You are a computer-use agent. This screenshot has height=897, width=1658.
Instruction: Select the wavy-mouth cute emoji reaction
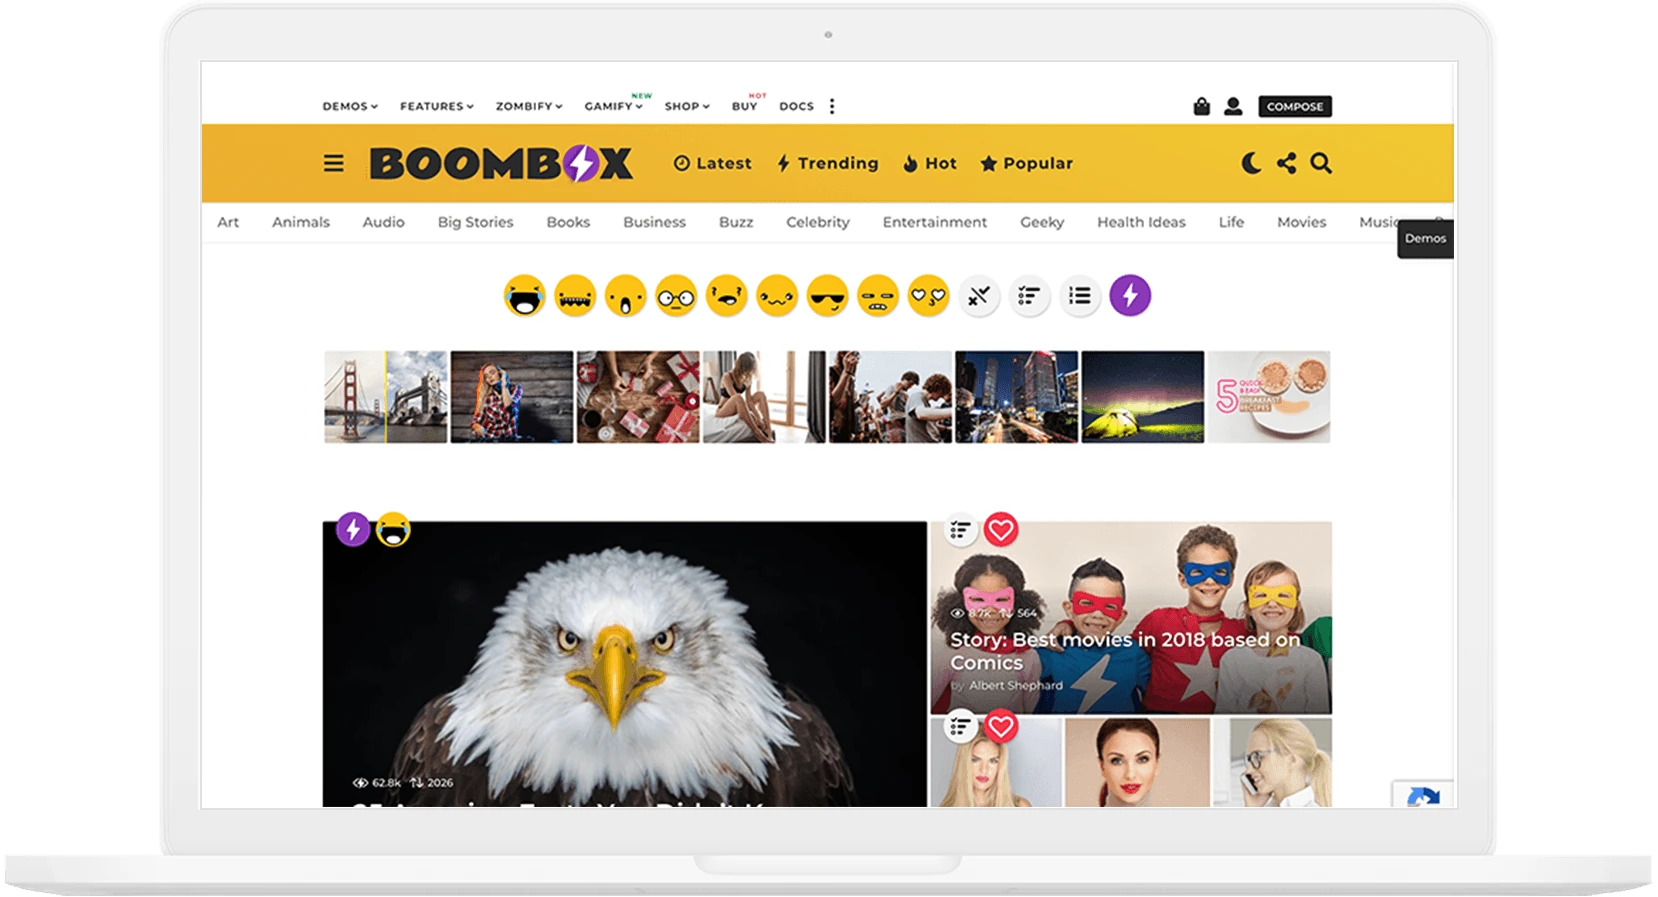pyautogui.click(x=777, y=296)
